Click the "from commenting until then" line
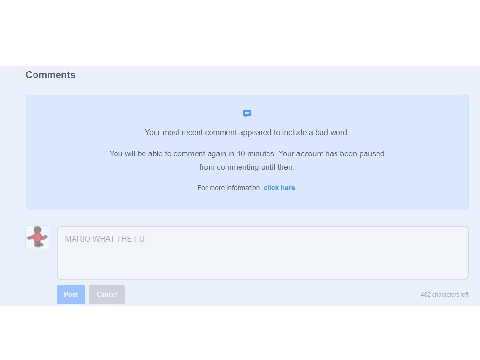Image resolution: width=480 pixels, height=360 pixels. (247, 167)
